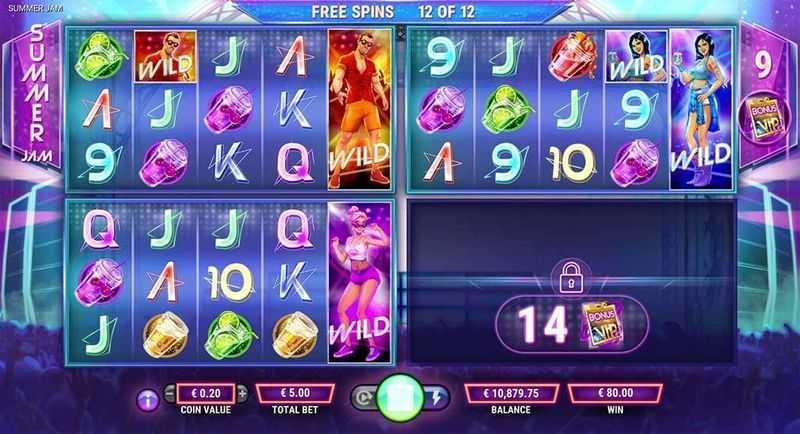Click the €5.00 total bet box
800x434 pixels.
(x=295, y=393)
